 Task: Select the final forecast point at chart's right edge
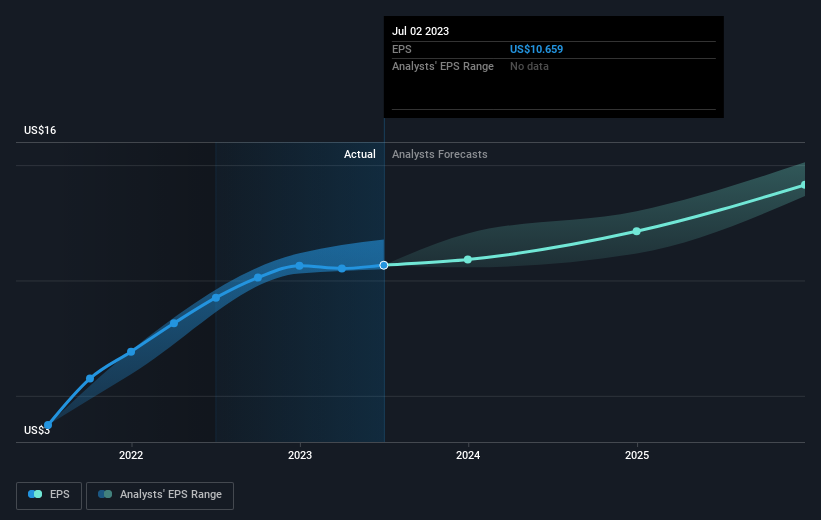pos(803,185)
